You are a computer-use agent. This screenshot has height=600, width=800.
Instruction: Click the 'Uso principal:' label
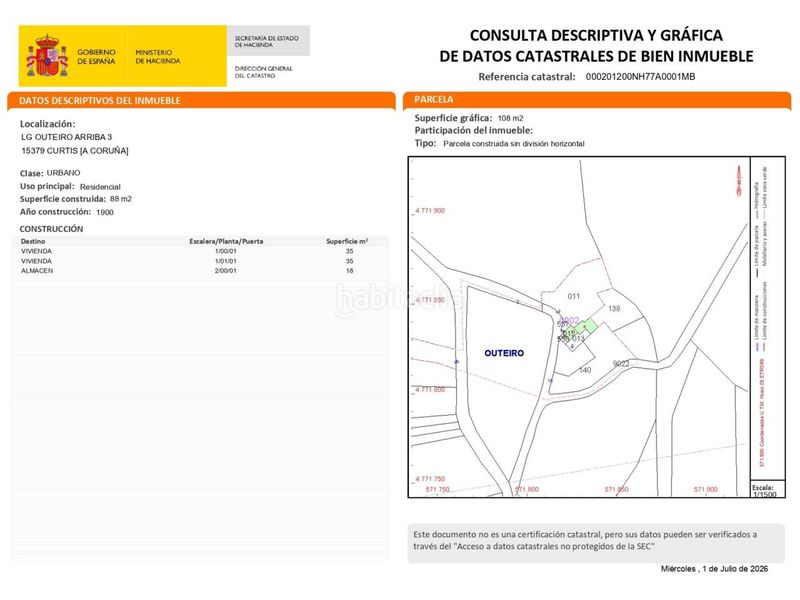tap(47, 186)
